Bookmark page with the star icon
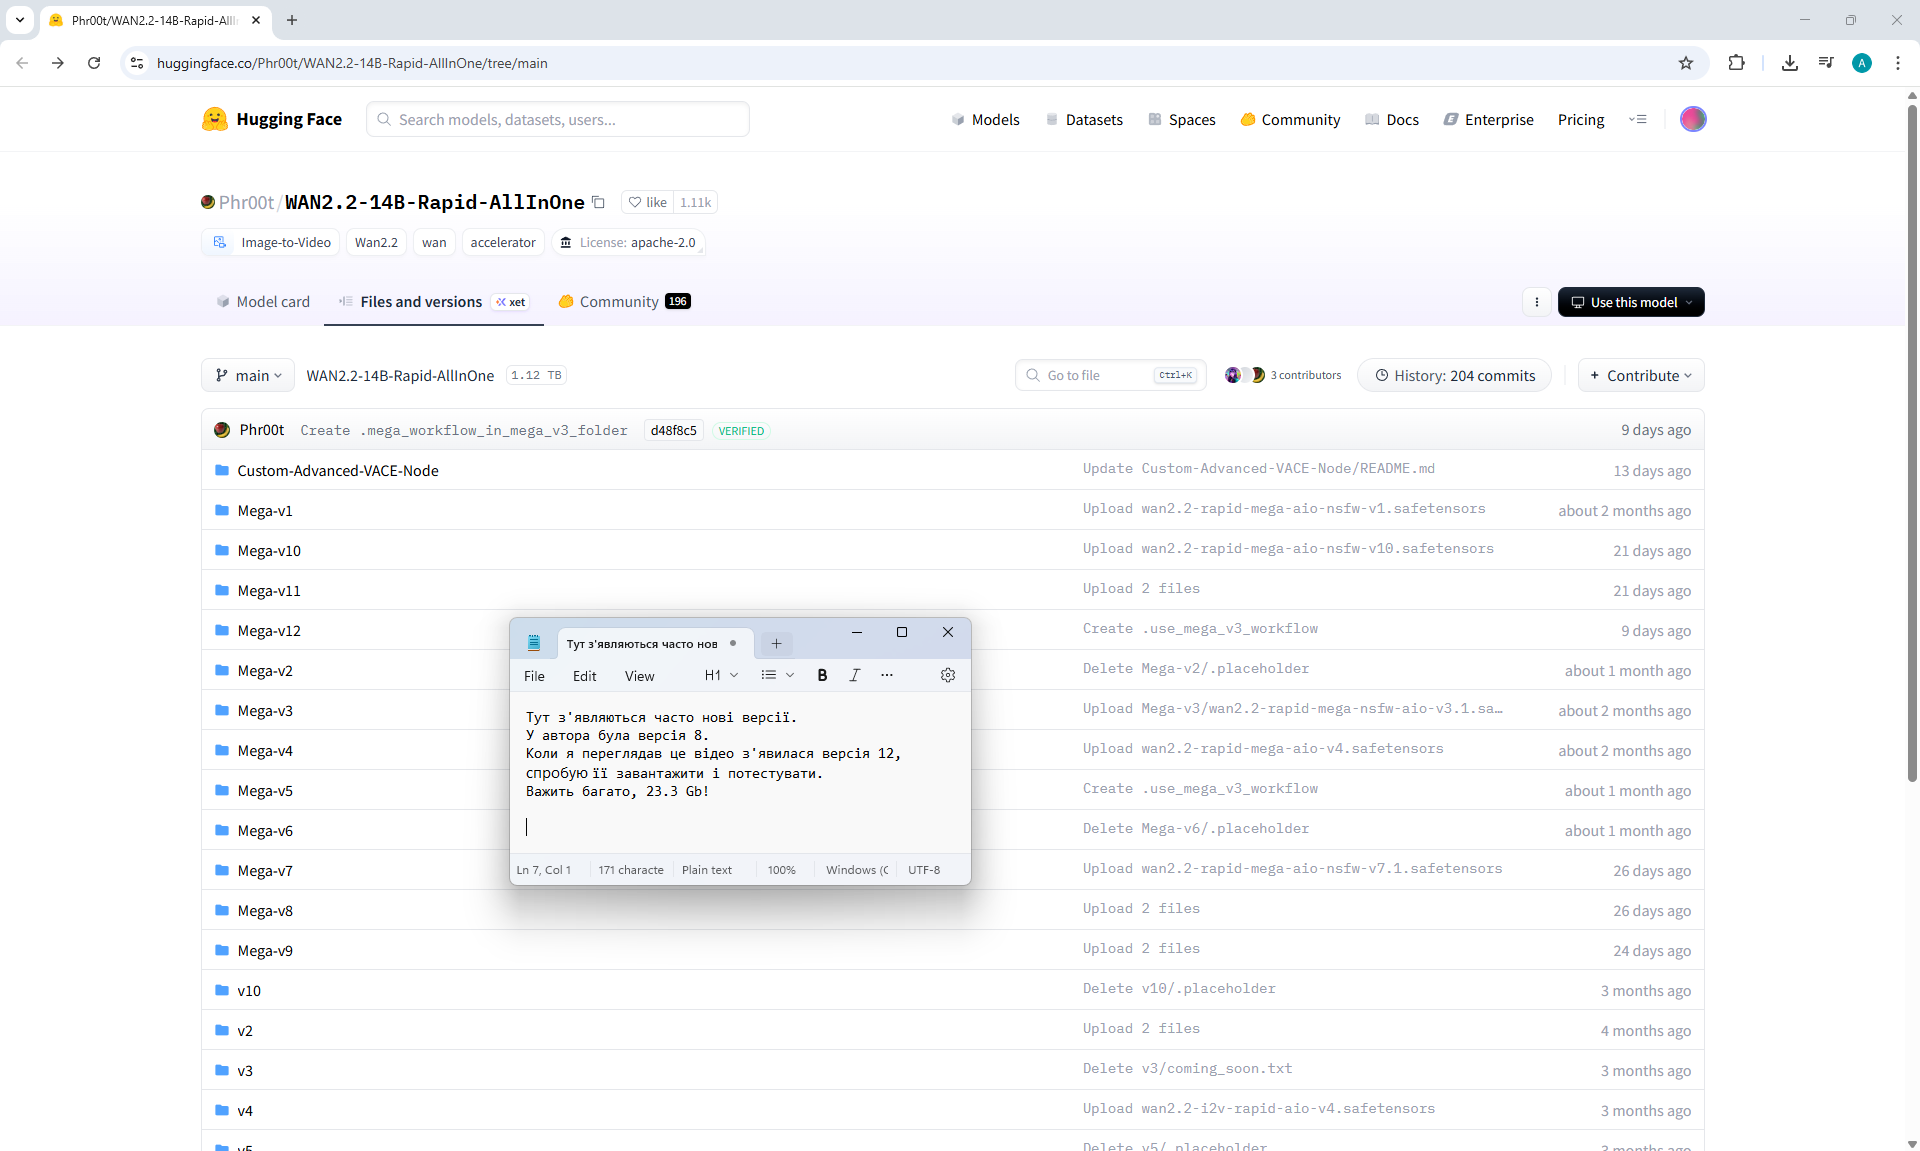The image size is (1920, 1151). click(x=1686, y=63)
